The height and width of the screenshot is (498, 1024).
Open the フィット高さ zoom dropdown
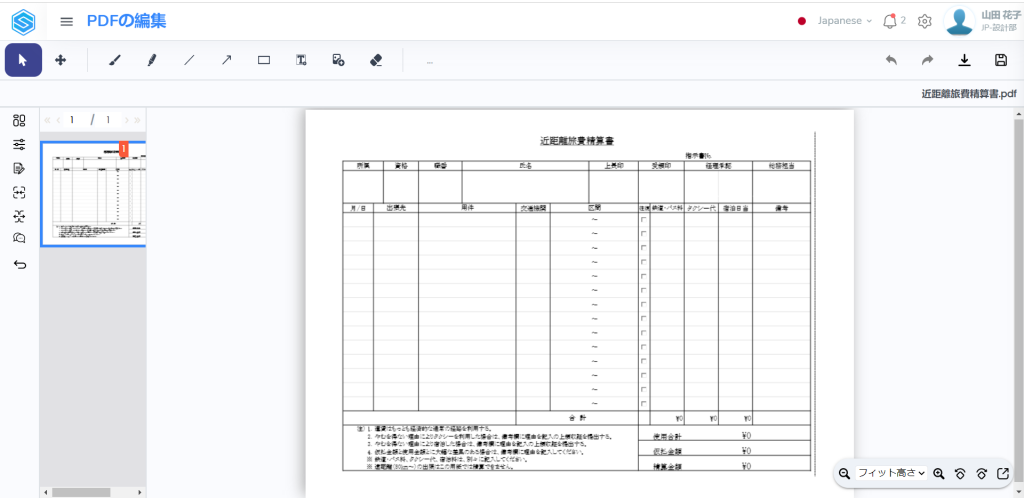tap(891, 473)
